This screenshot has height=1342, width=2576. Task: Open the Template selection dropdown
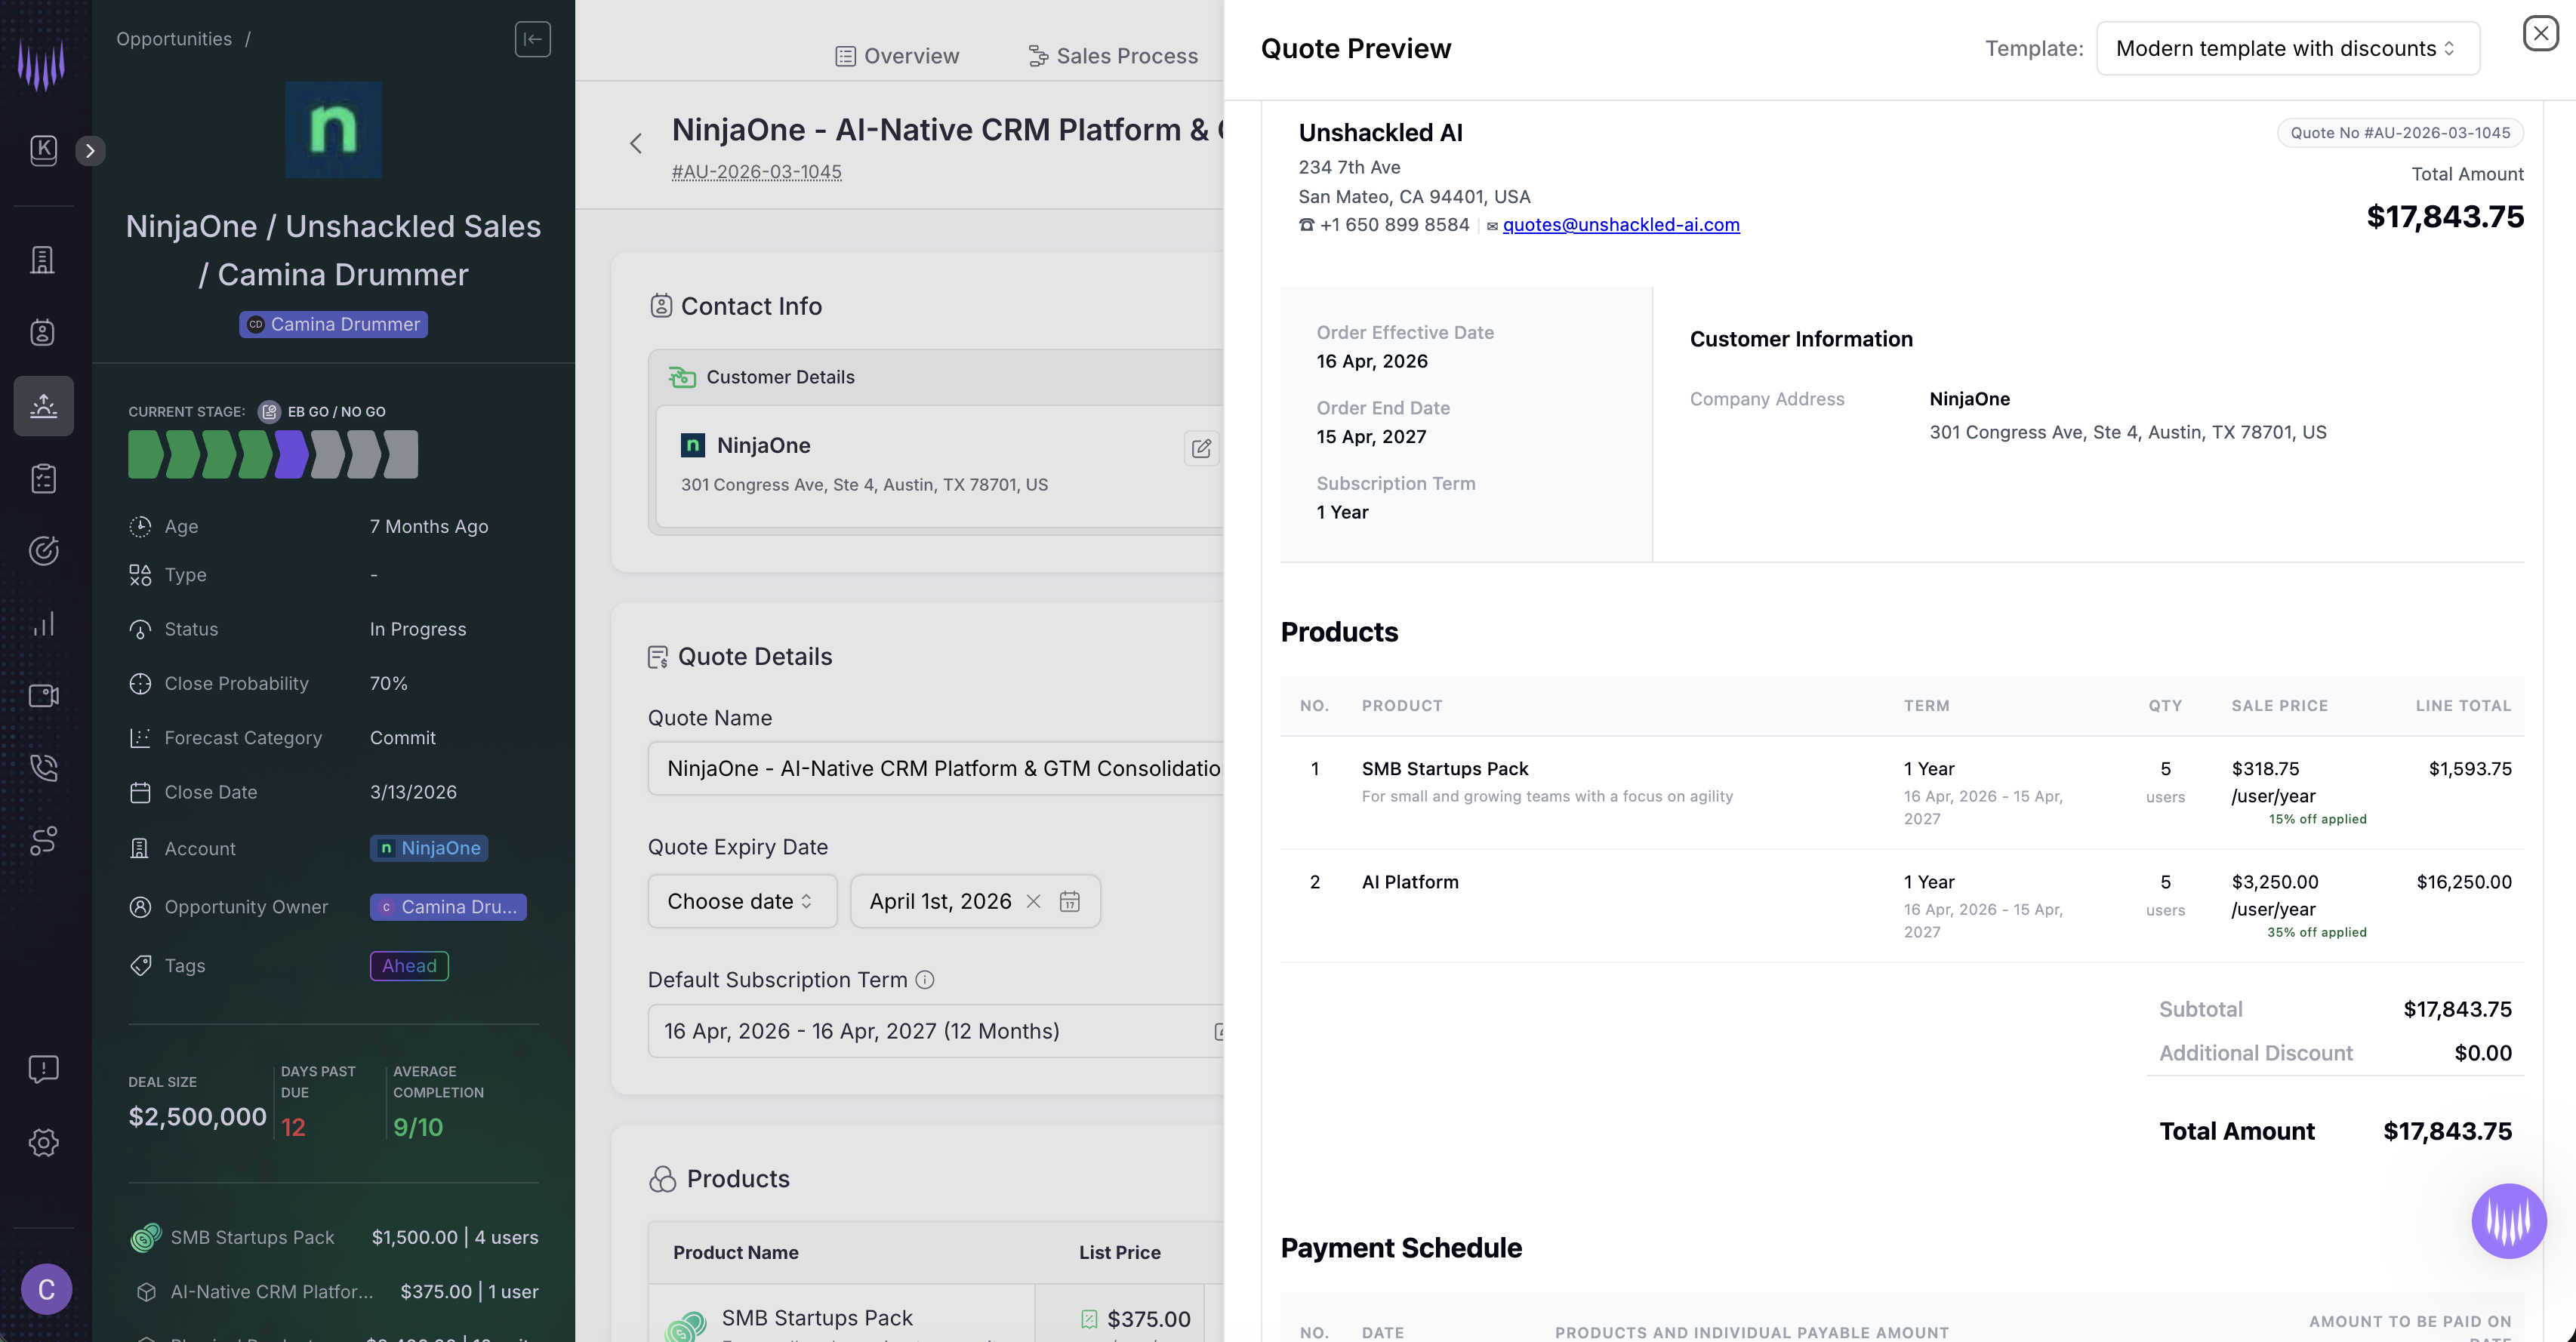[x=2287, y=48]
